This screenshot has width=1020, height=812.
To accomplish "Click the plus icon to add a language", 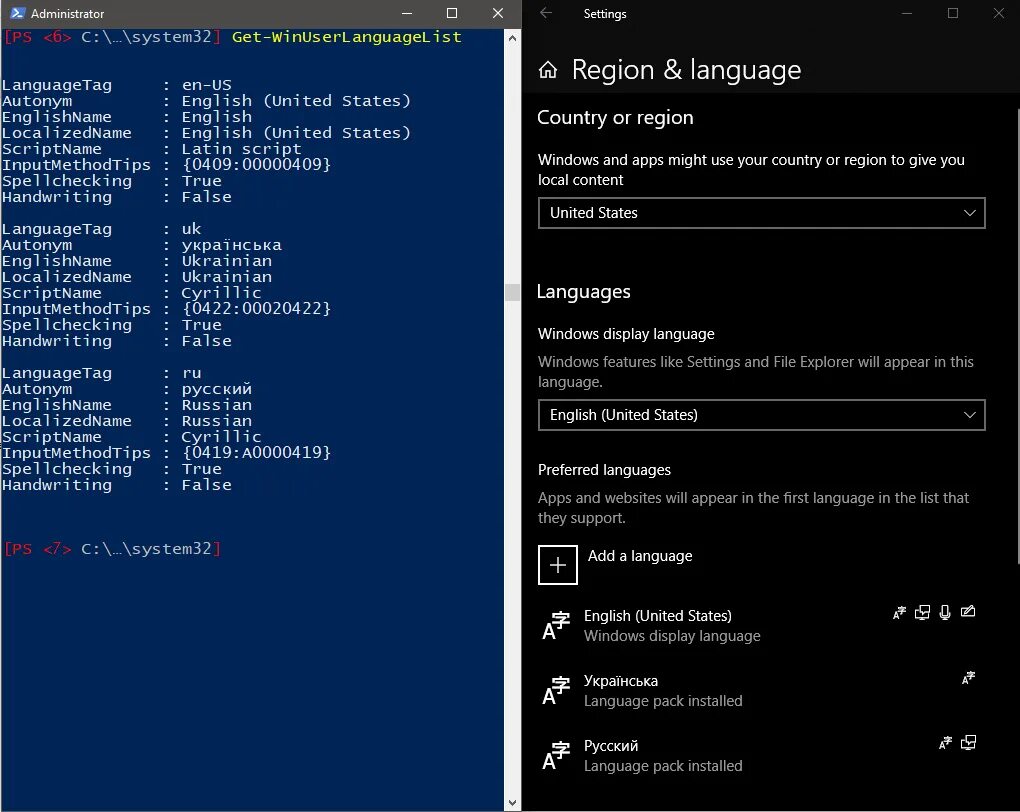I will click(x=558, y=564).
